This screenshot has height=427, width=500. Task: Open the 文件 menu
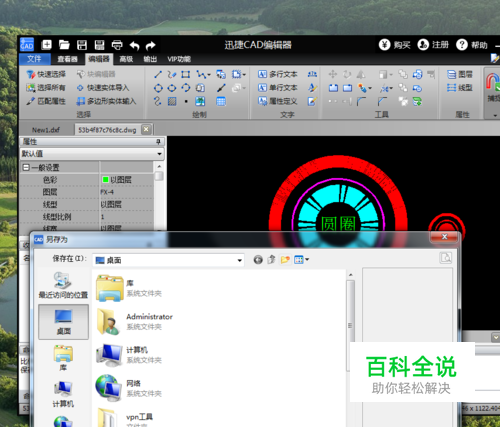pos(34,59)
